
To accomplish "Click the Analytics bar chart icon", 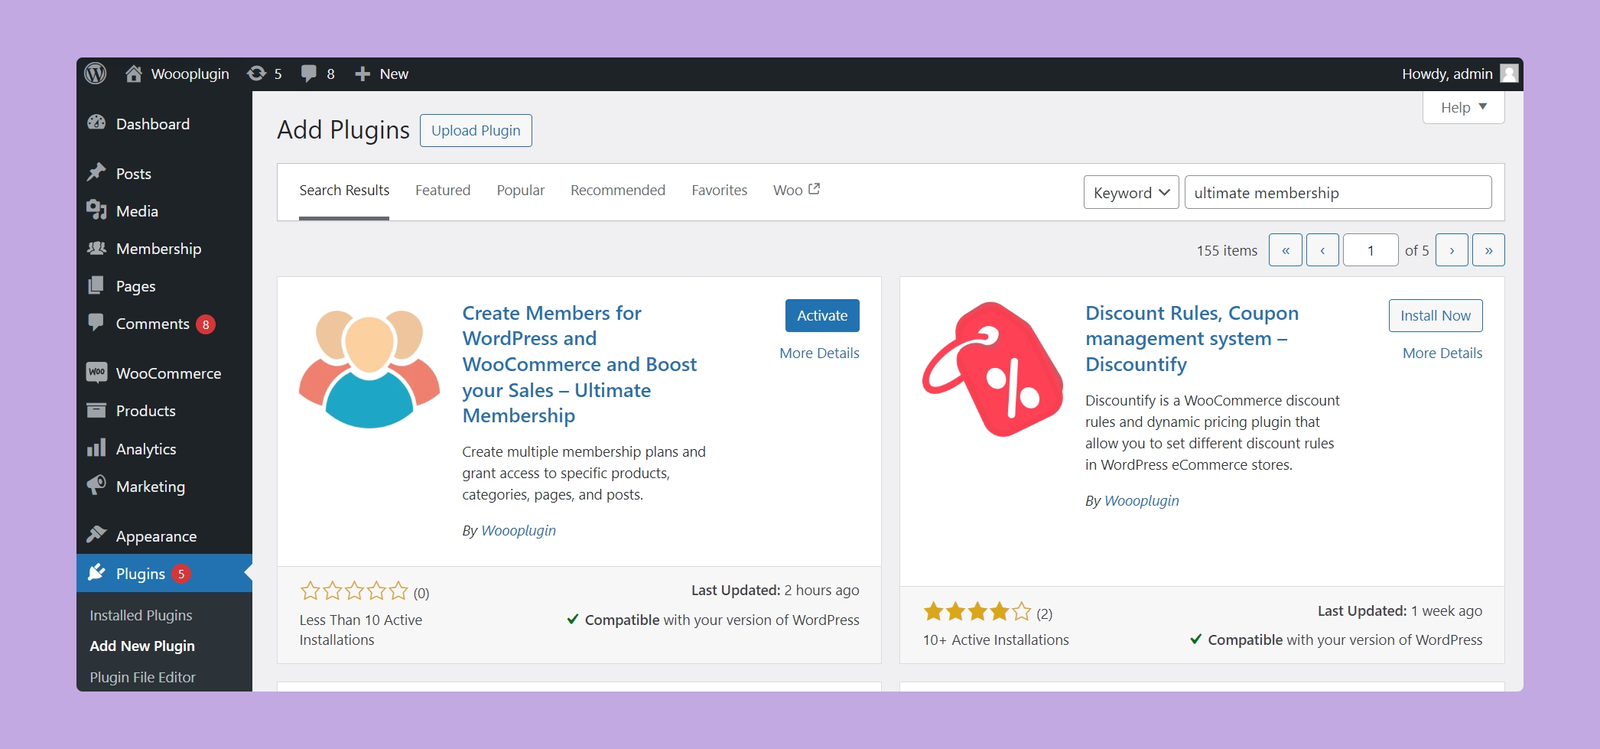I will point(97,447).
